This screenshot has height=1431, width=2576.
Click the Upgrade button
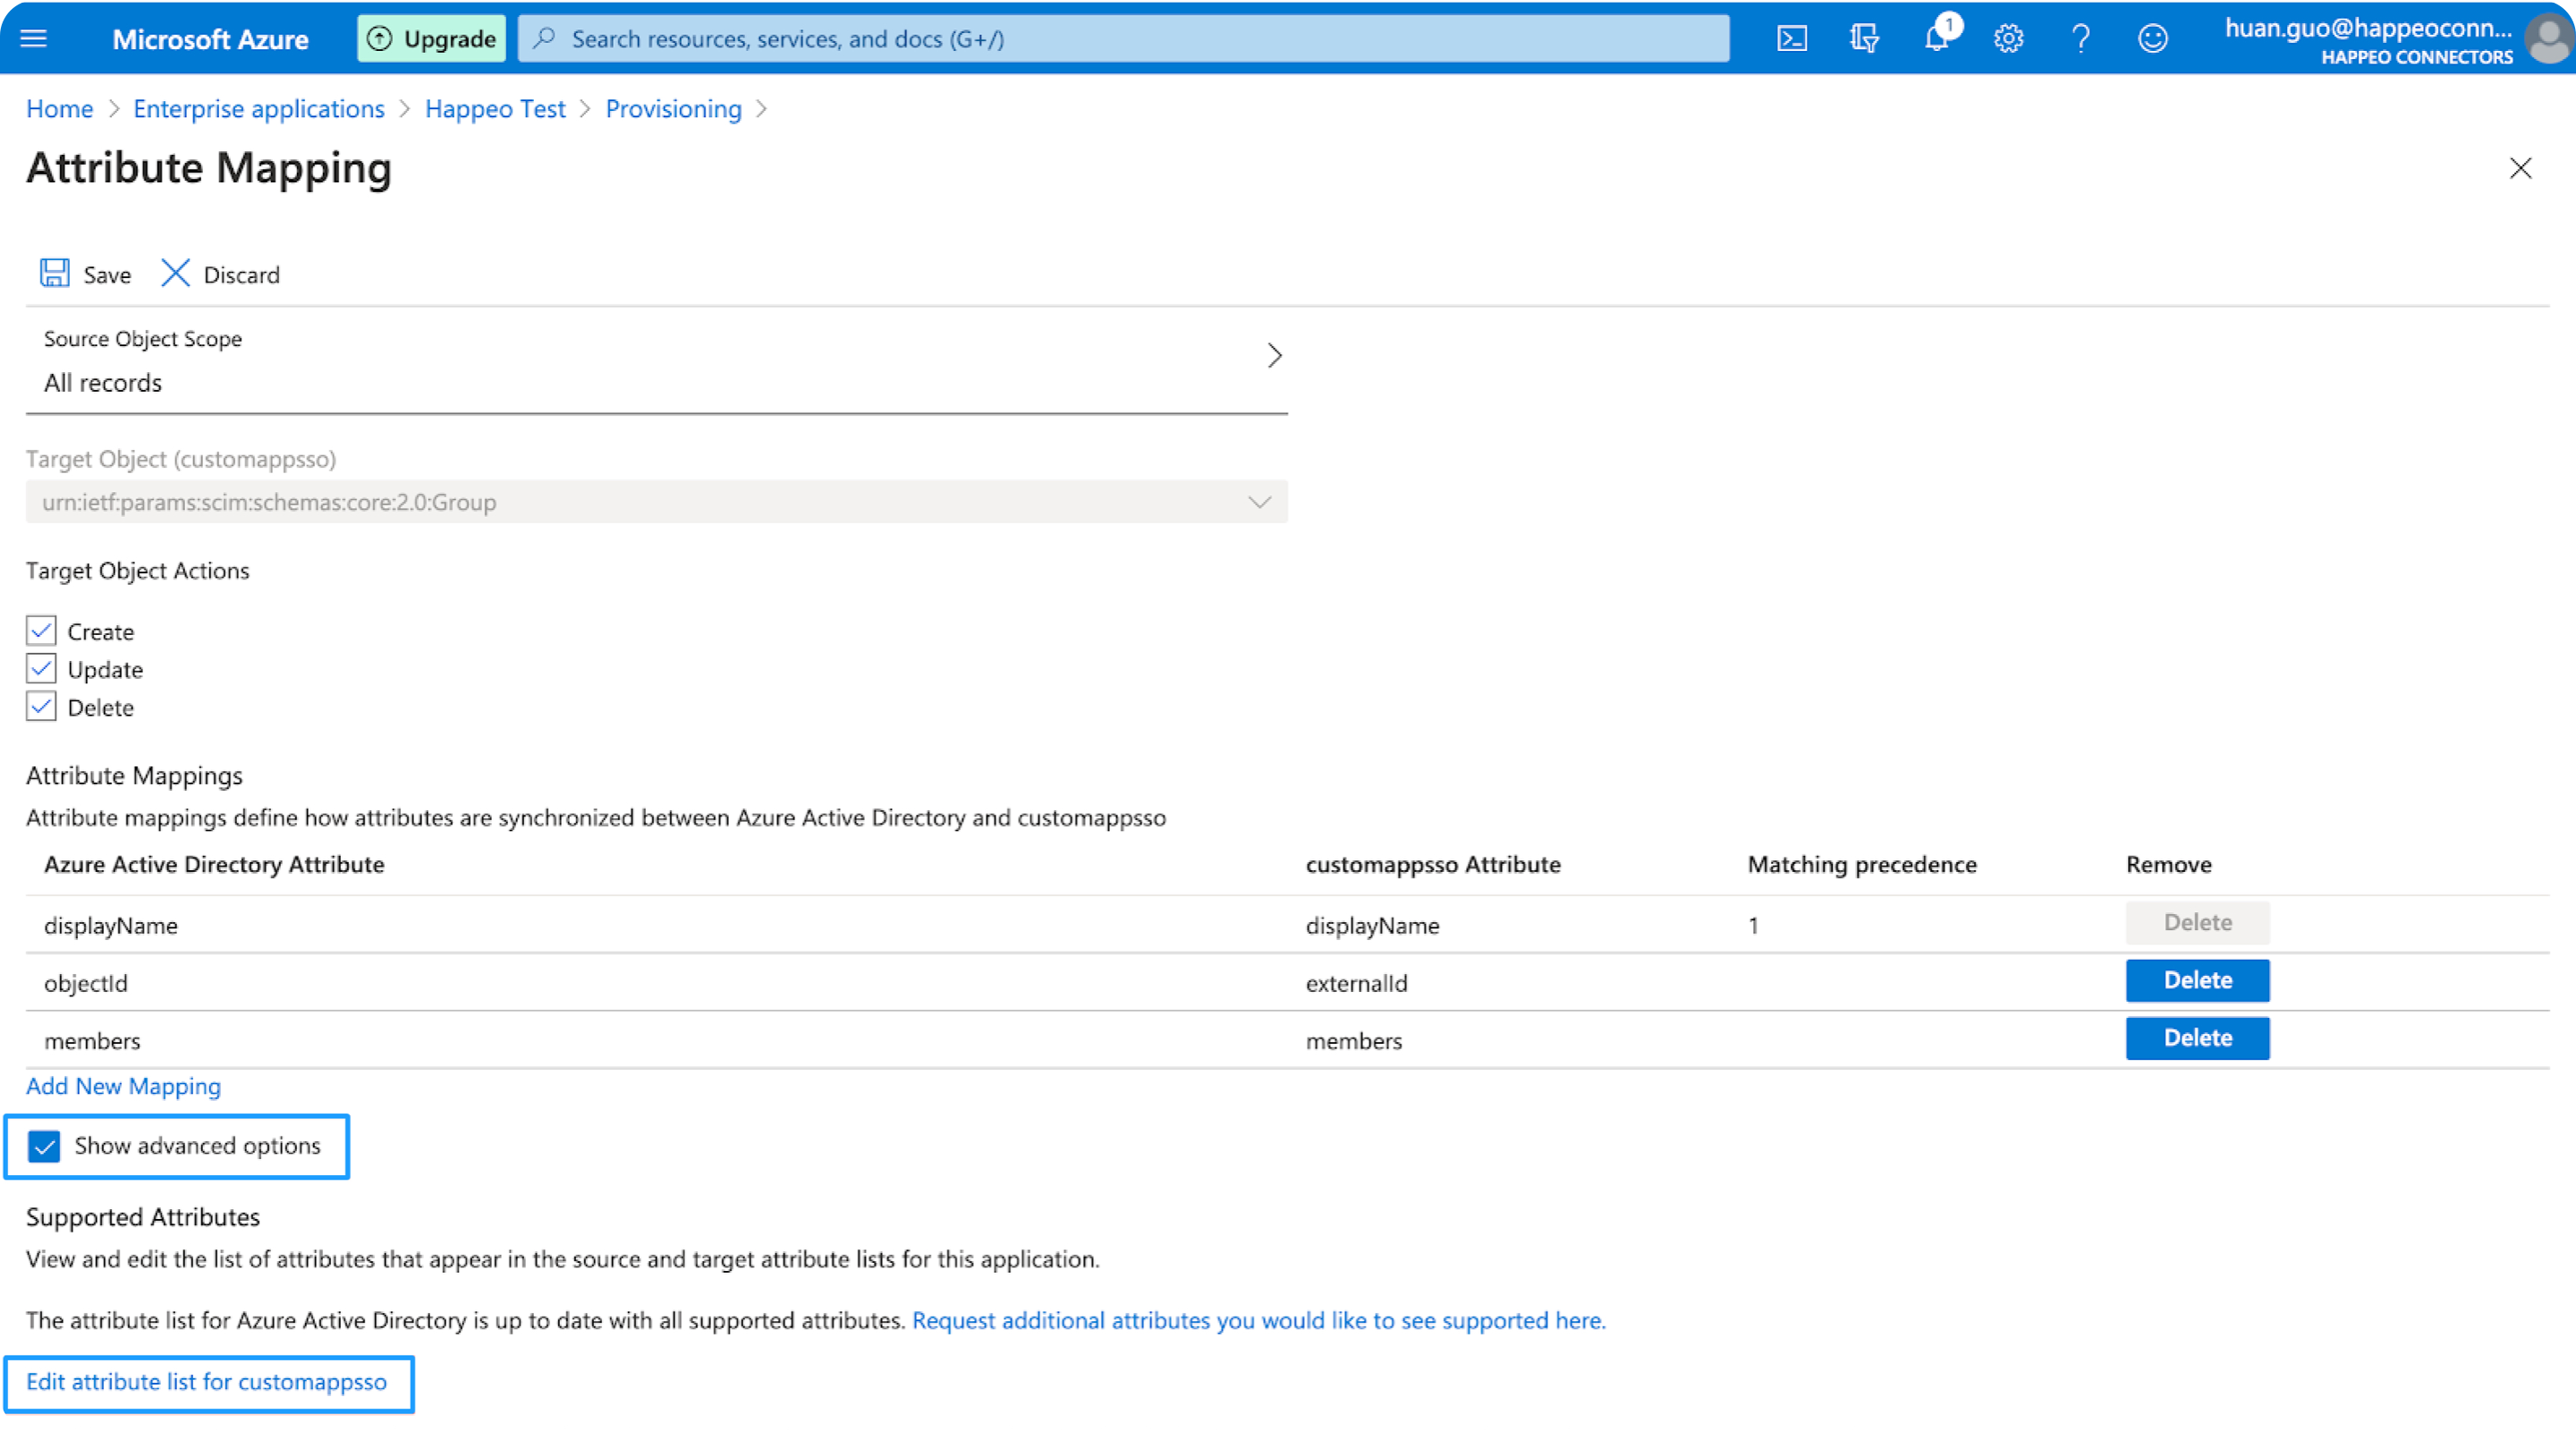(431, 38)
